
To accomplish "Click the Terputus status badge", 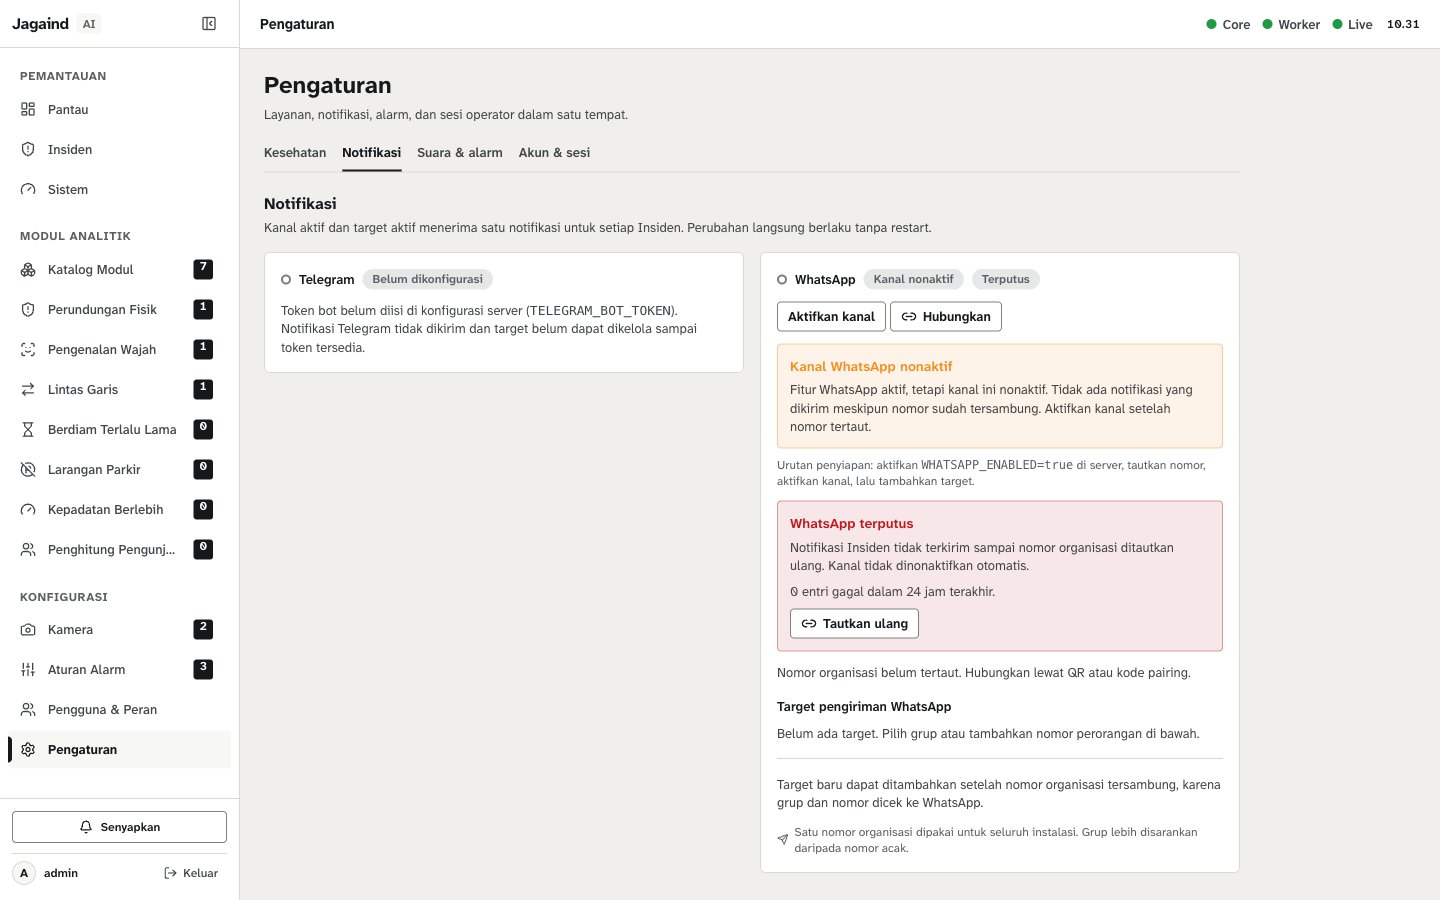I will 1005,279.
